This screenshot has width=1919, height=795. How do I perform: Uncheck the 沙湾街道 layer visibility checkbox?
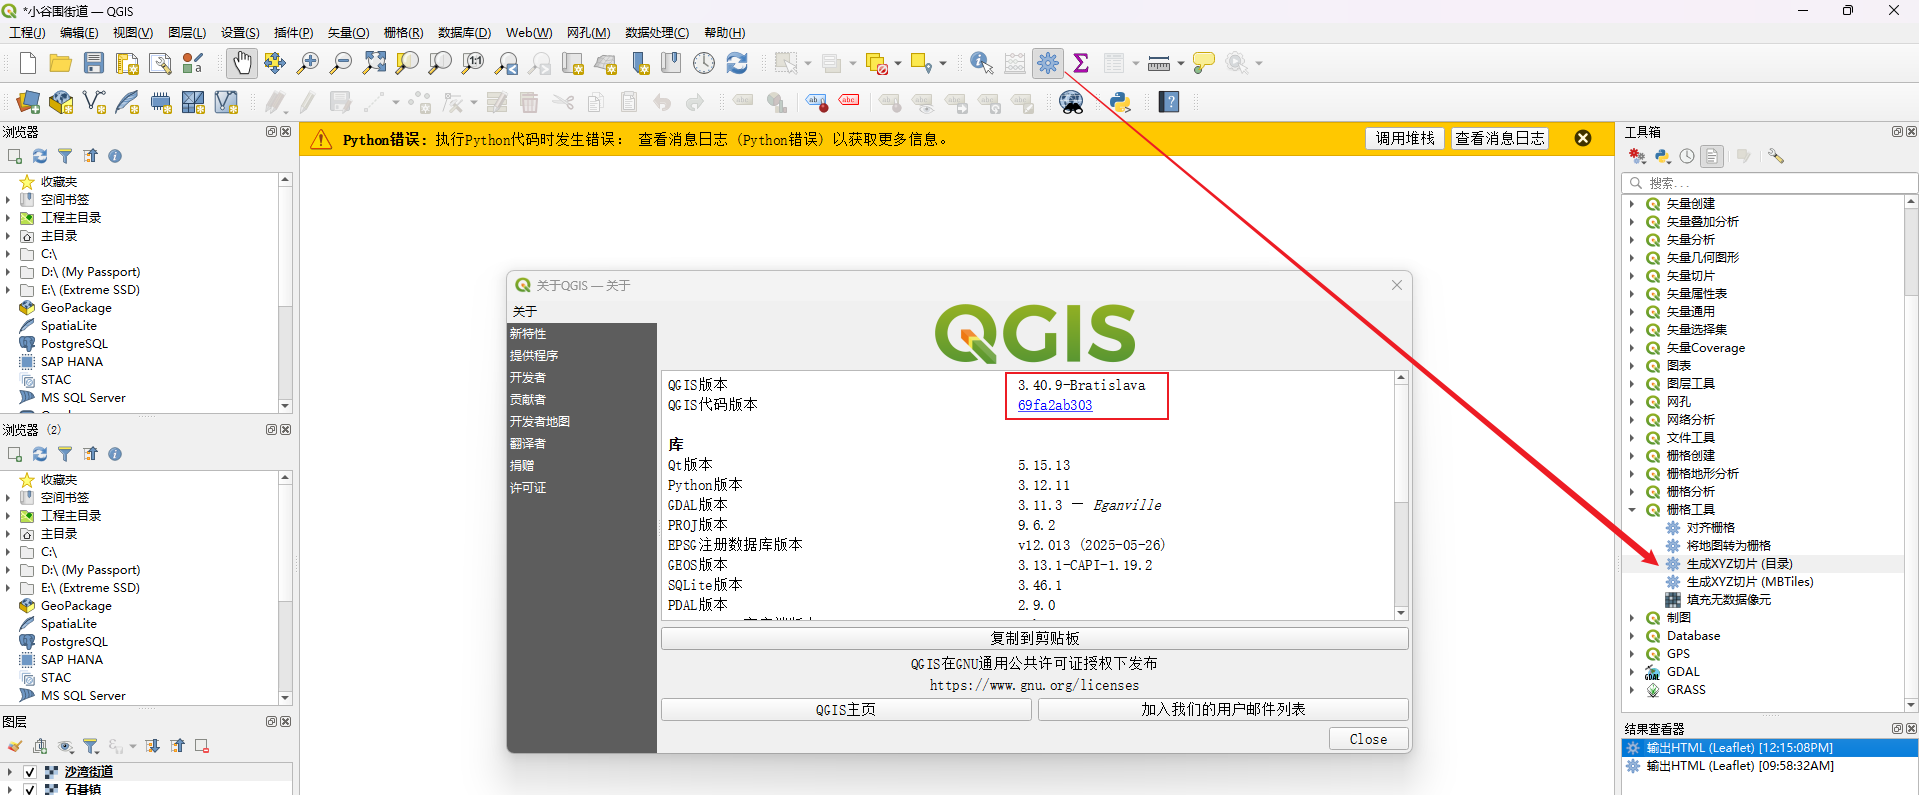coord(30,772)
